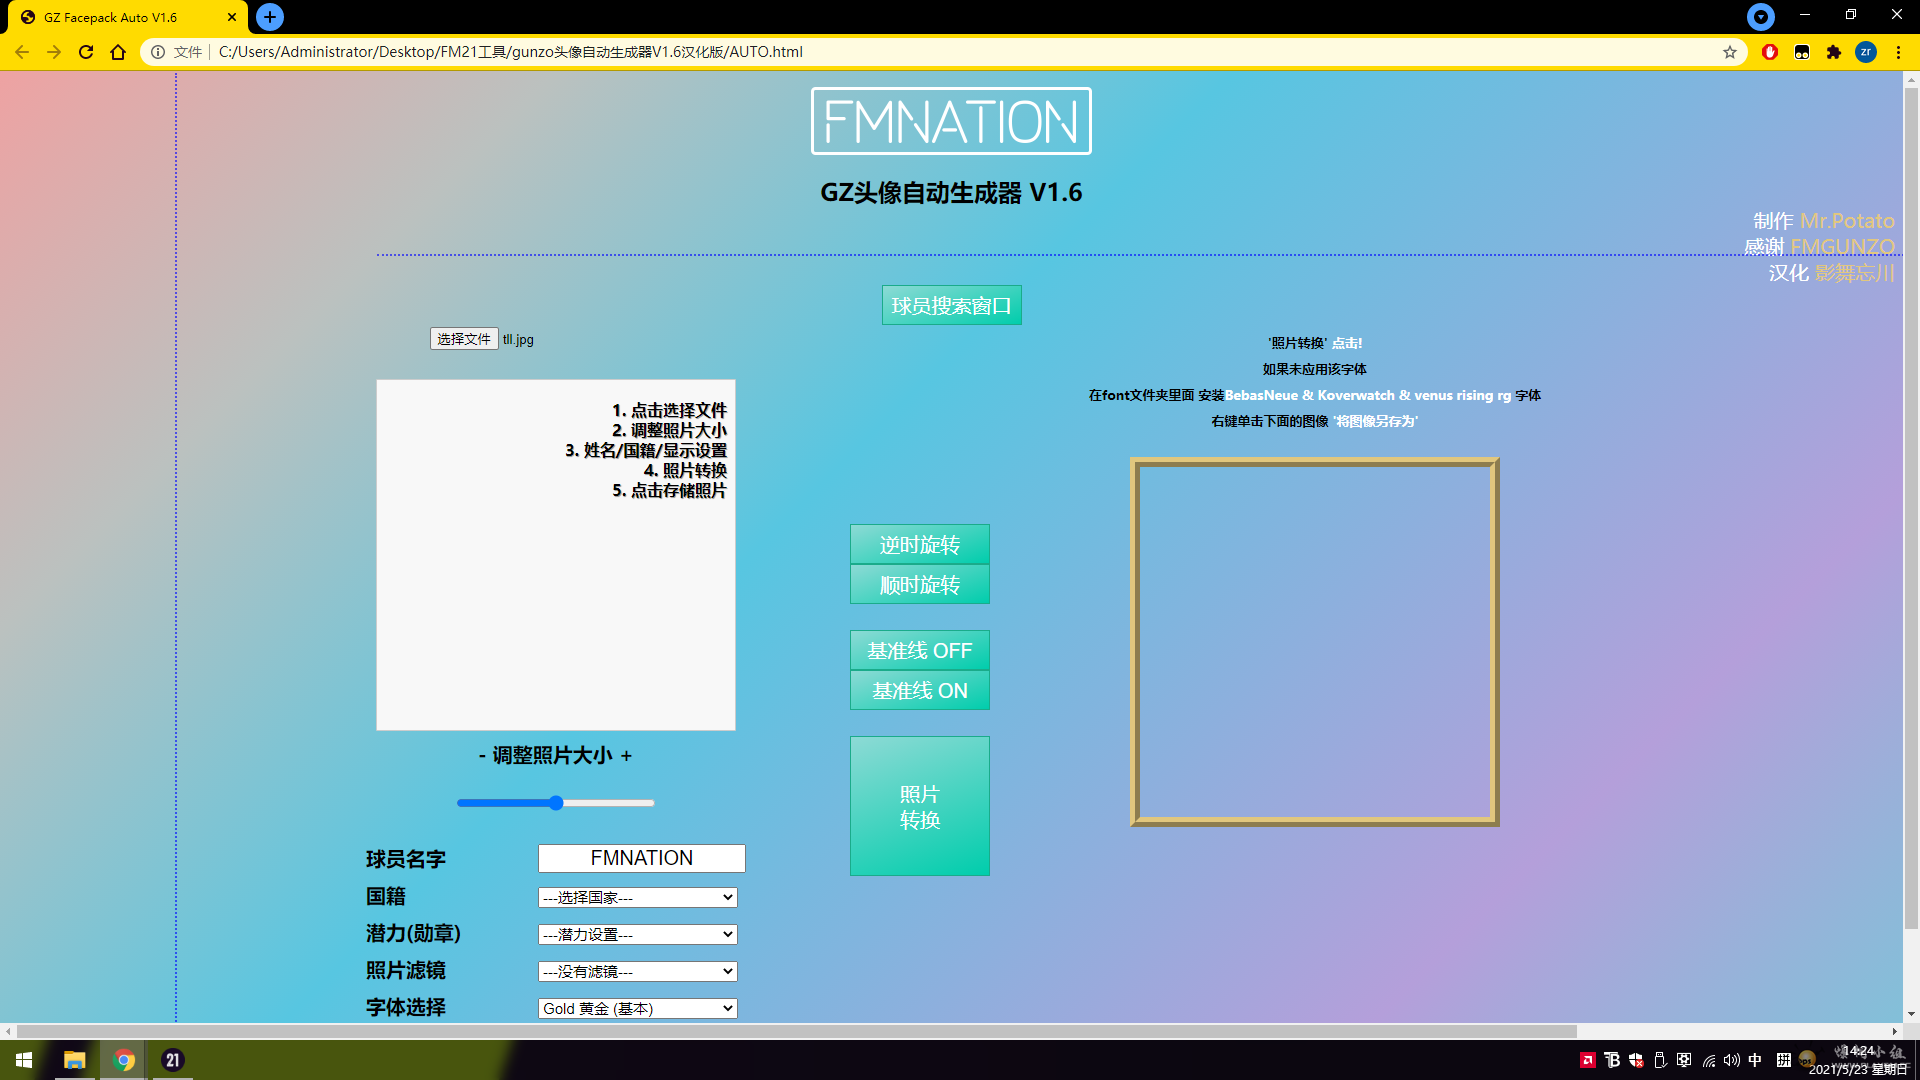Screen dimensions: 1920x1080
Task: Click the 球员名字 FMNATION name field
Action: pos(641,858)
